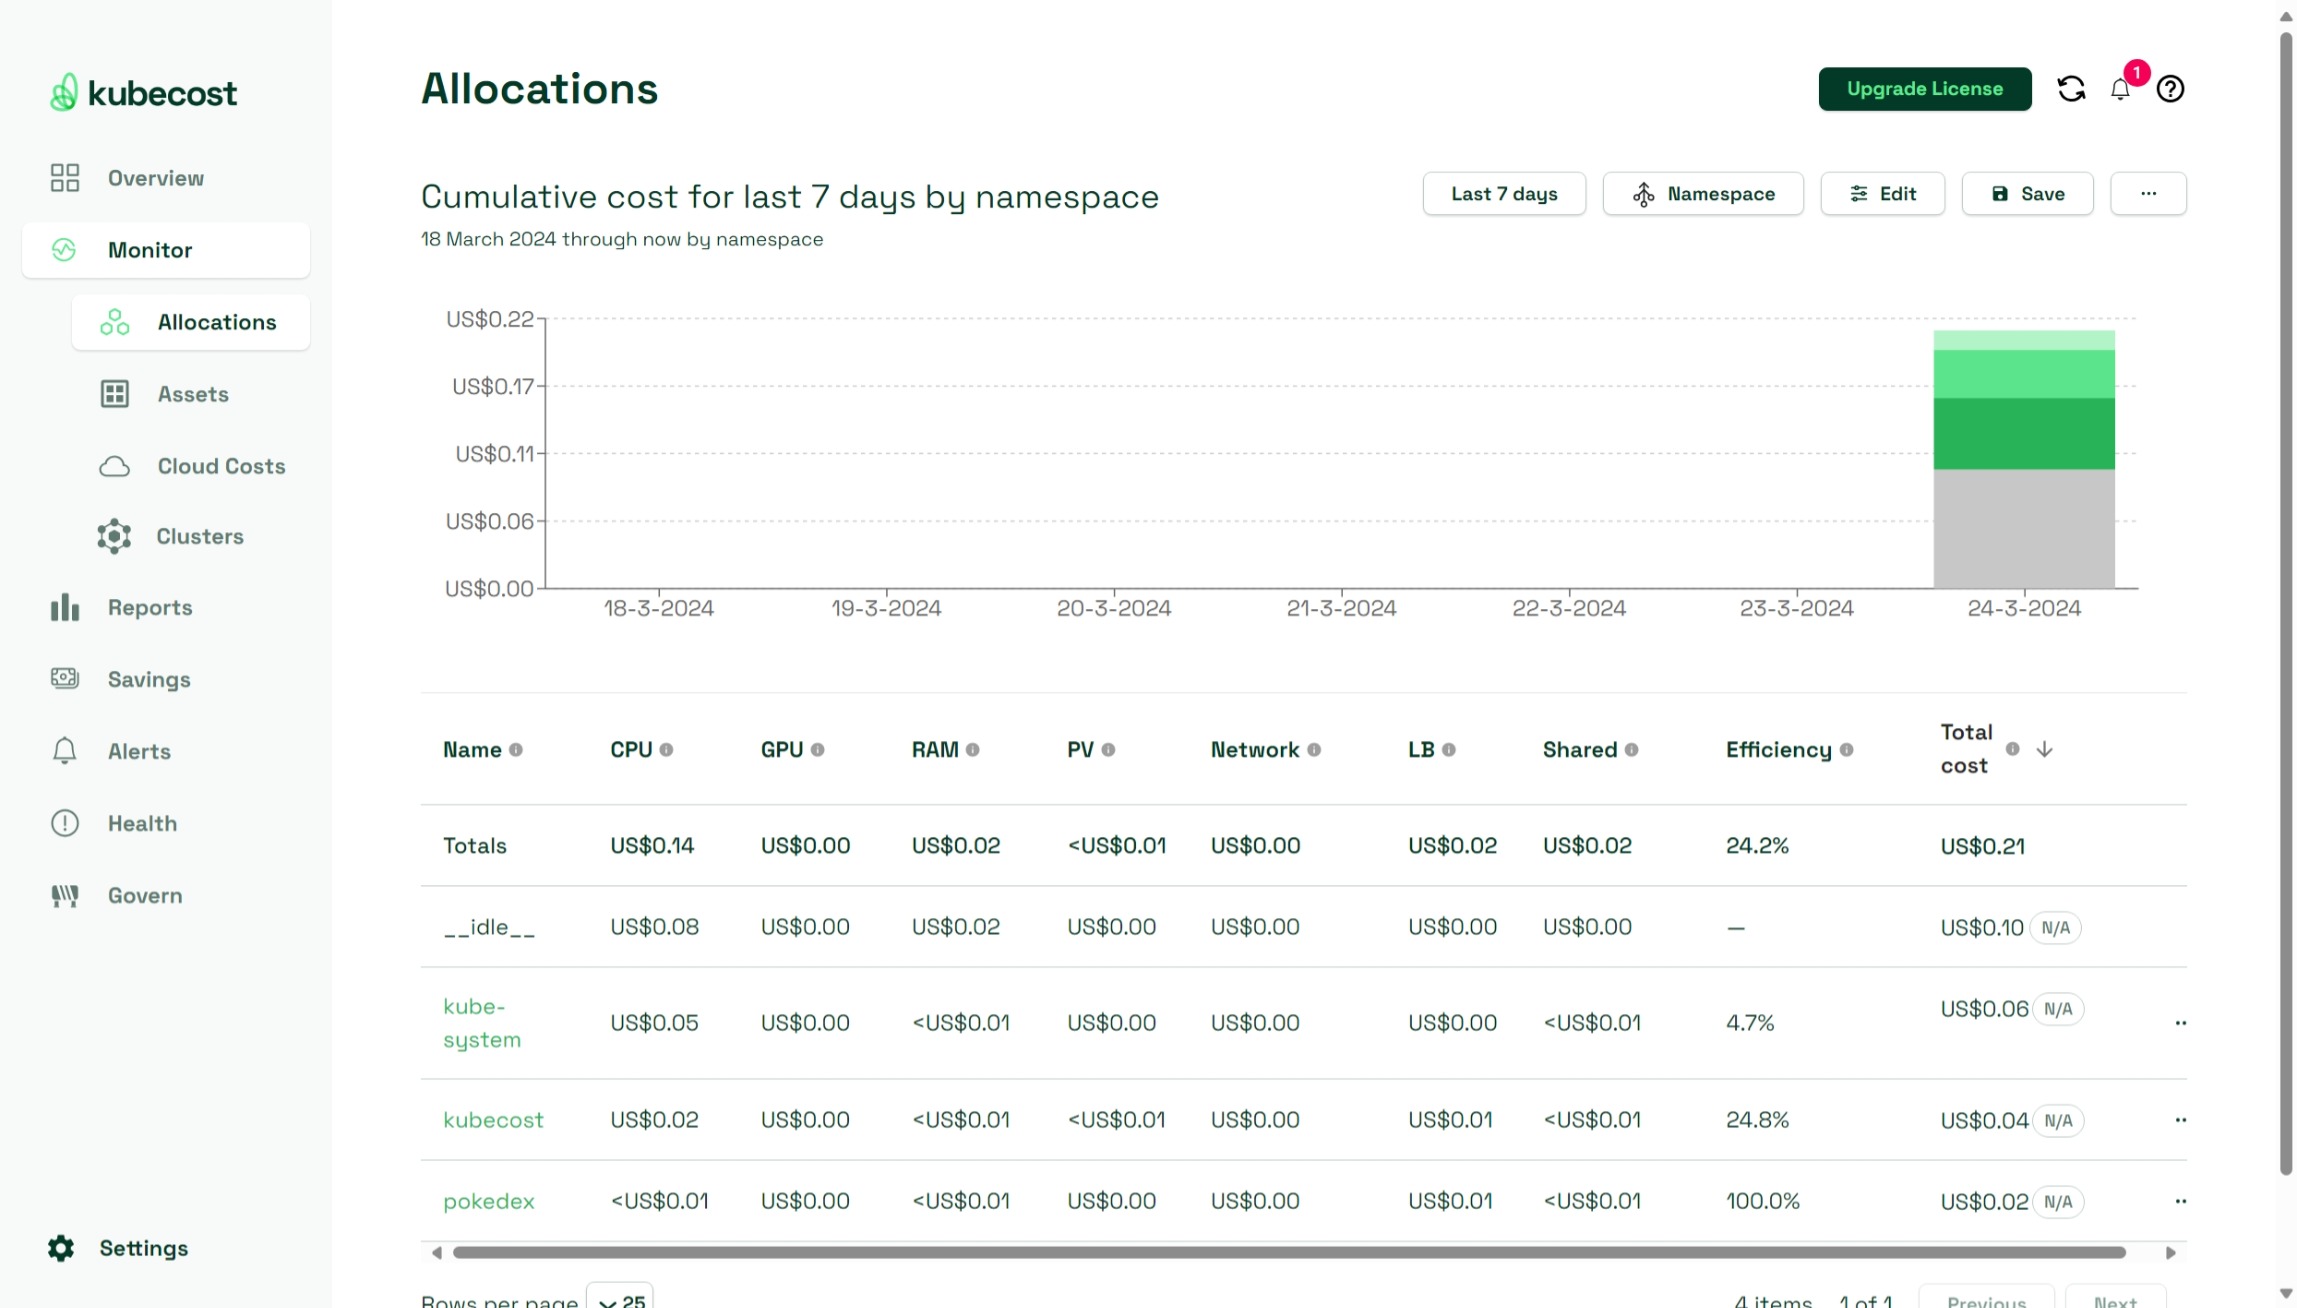The image size is (2297, 1308).
Task: Click the Upgrade License button
Action: click(x=1924, y=89)
